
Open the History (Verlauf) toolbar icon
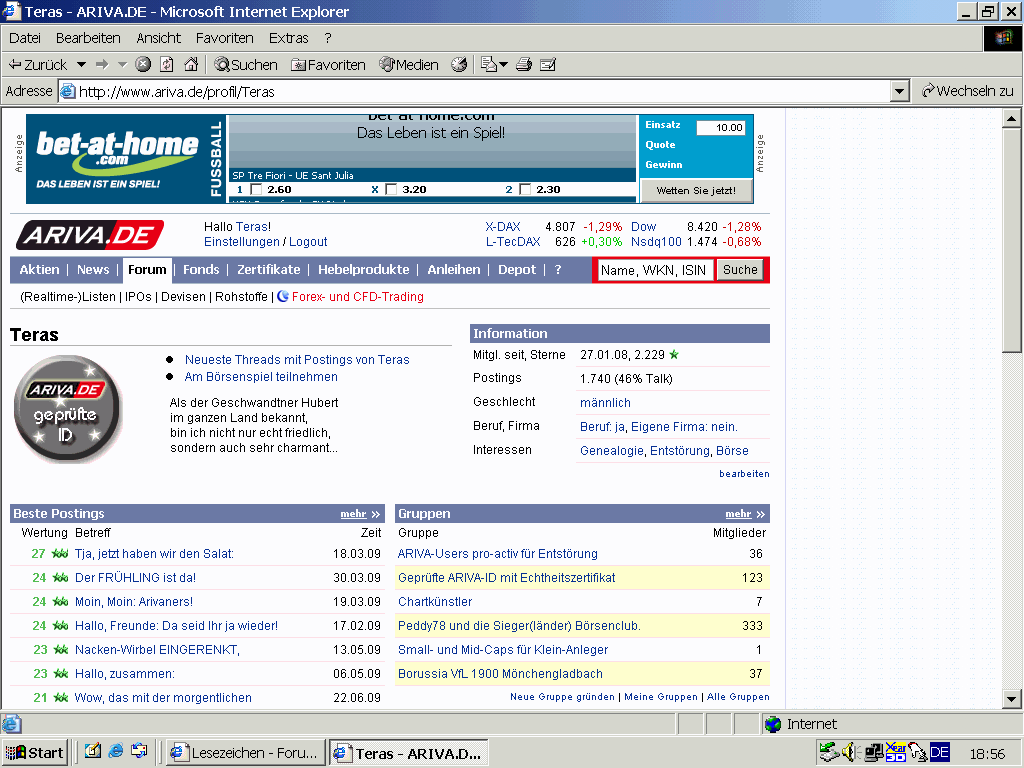pos(459,65)
